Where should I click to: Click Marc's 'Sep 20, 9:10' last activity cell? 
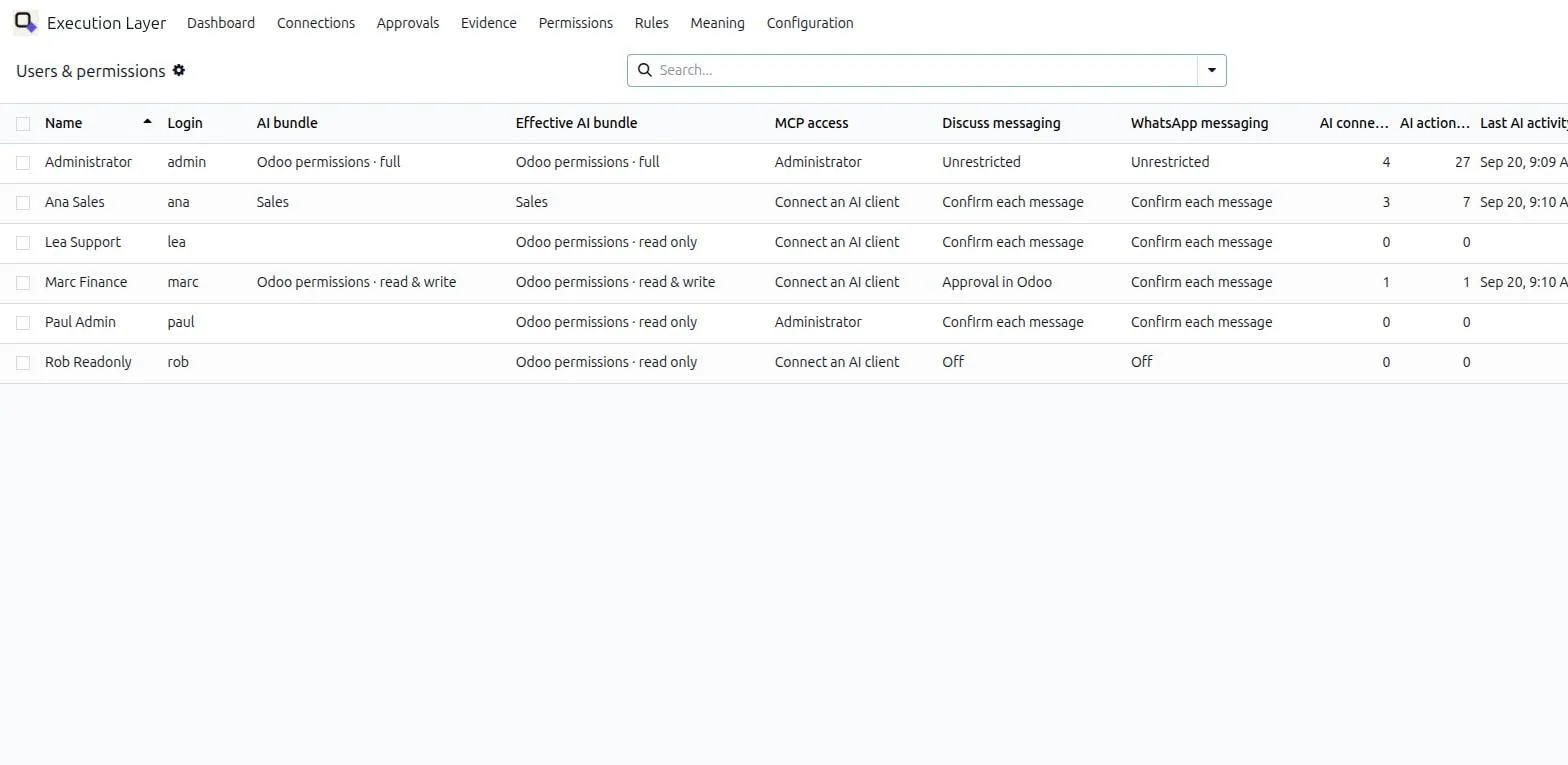pos(1523,282)
